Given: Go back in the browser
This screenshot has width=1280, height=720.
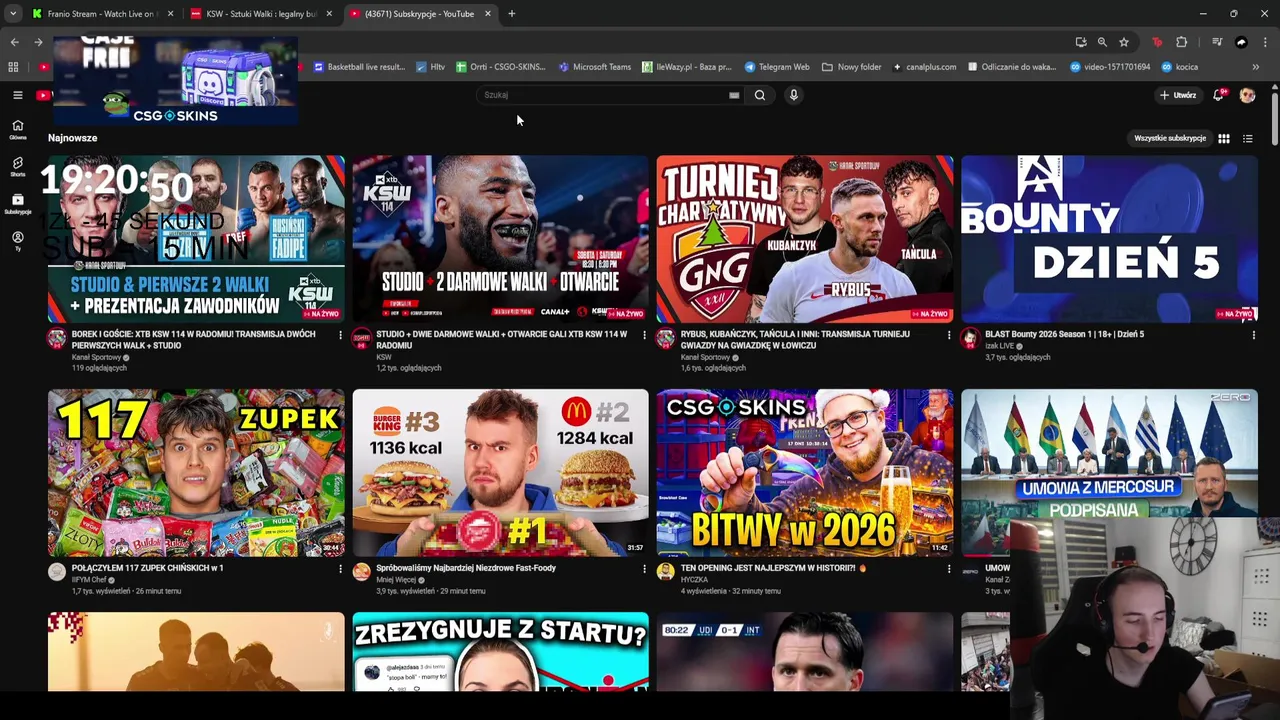Looking at the screenshot, I should pos(14,42).
